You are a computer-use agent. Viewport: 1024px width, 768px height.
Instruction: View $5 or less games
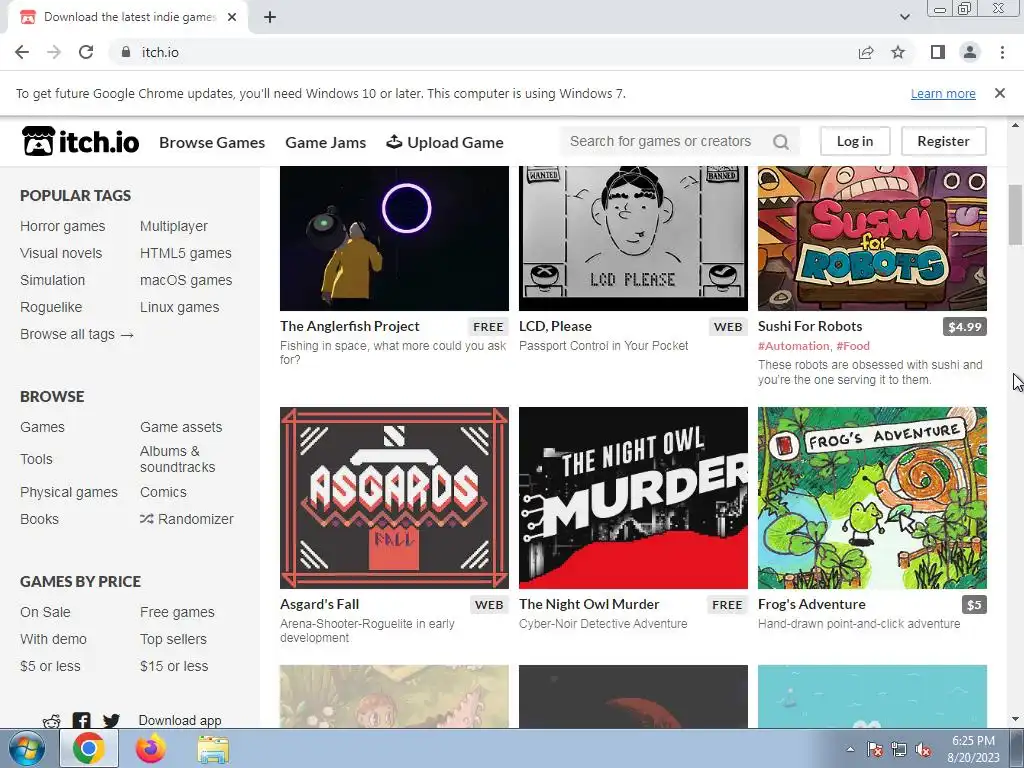(x=50, y=666)
